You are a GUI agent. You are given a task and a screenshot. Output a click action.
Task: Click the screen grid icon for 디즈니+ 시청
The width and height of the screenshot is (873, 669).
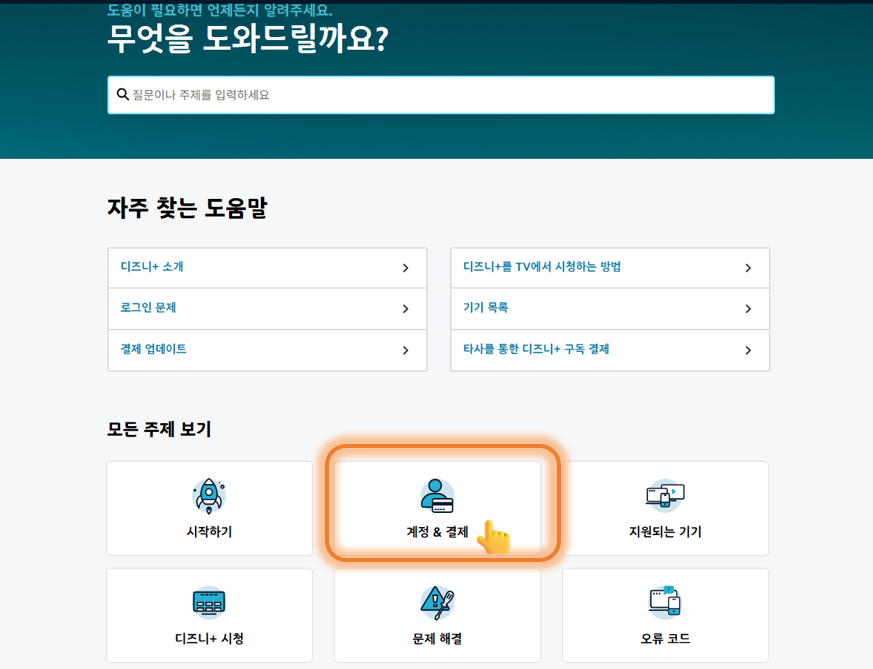209,603
